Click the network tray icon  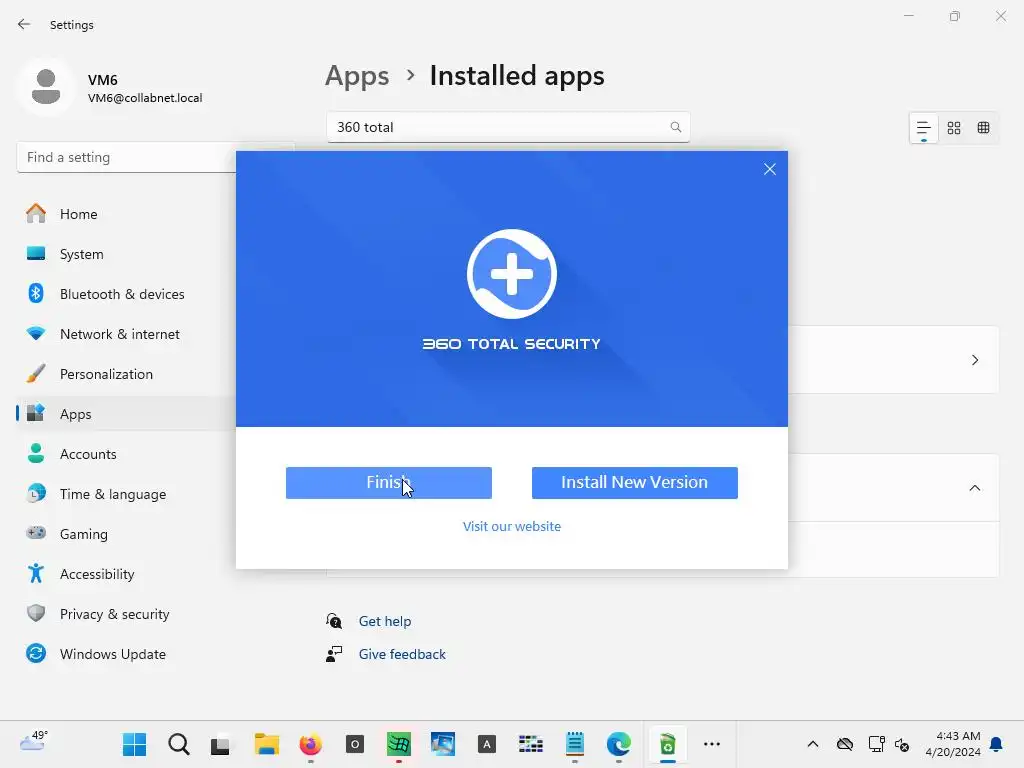[x=876, y=744]
